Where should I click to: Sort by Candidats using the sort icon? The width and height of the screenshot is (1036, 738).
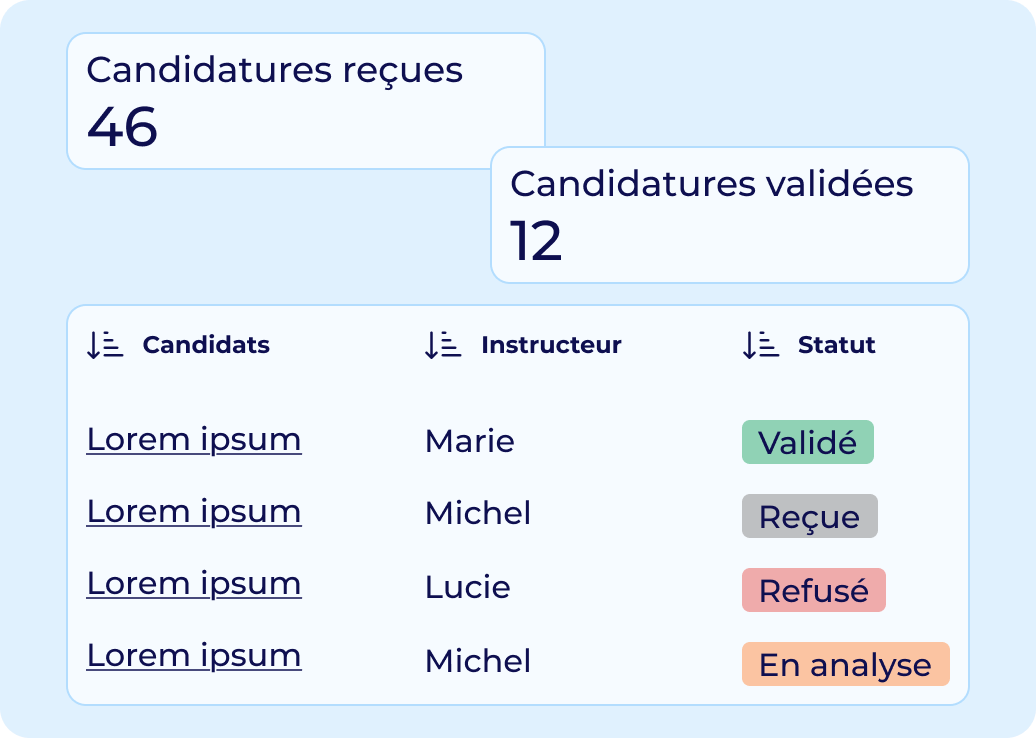[105, 345]
